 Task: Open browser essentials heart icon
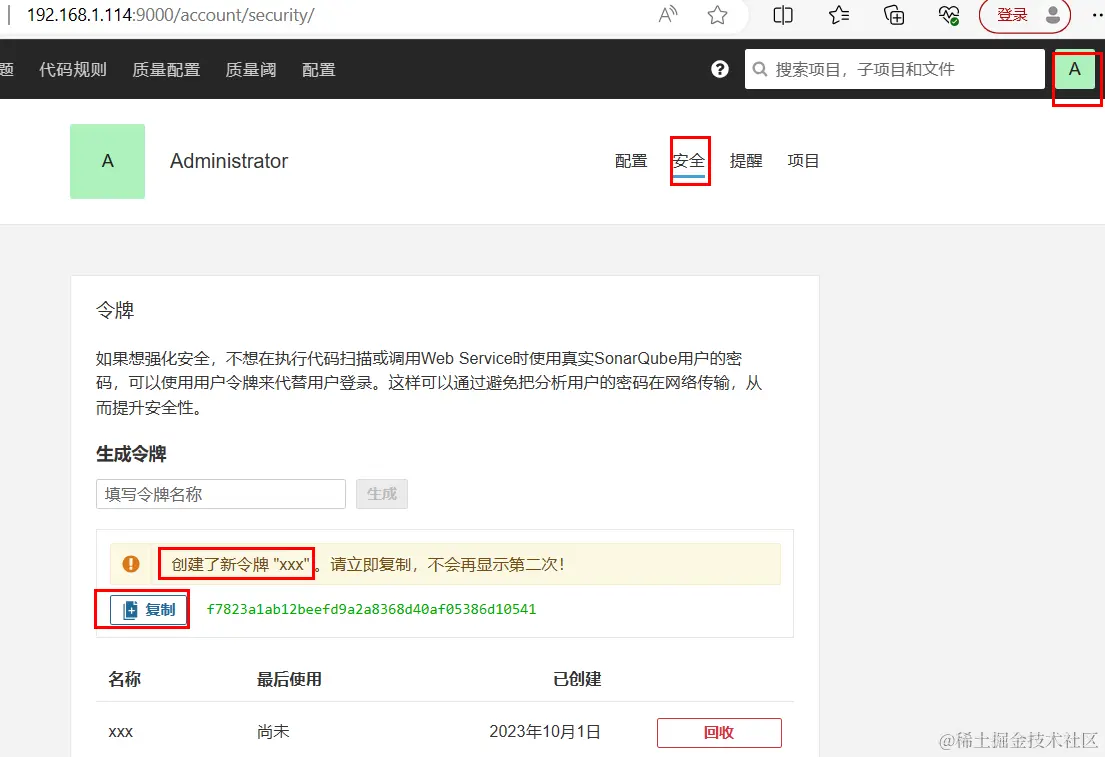click(949, 15)
